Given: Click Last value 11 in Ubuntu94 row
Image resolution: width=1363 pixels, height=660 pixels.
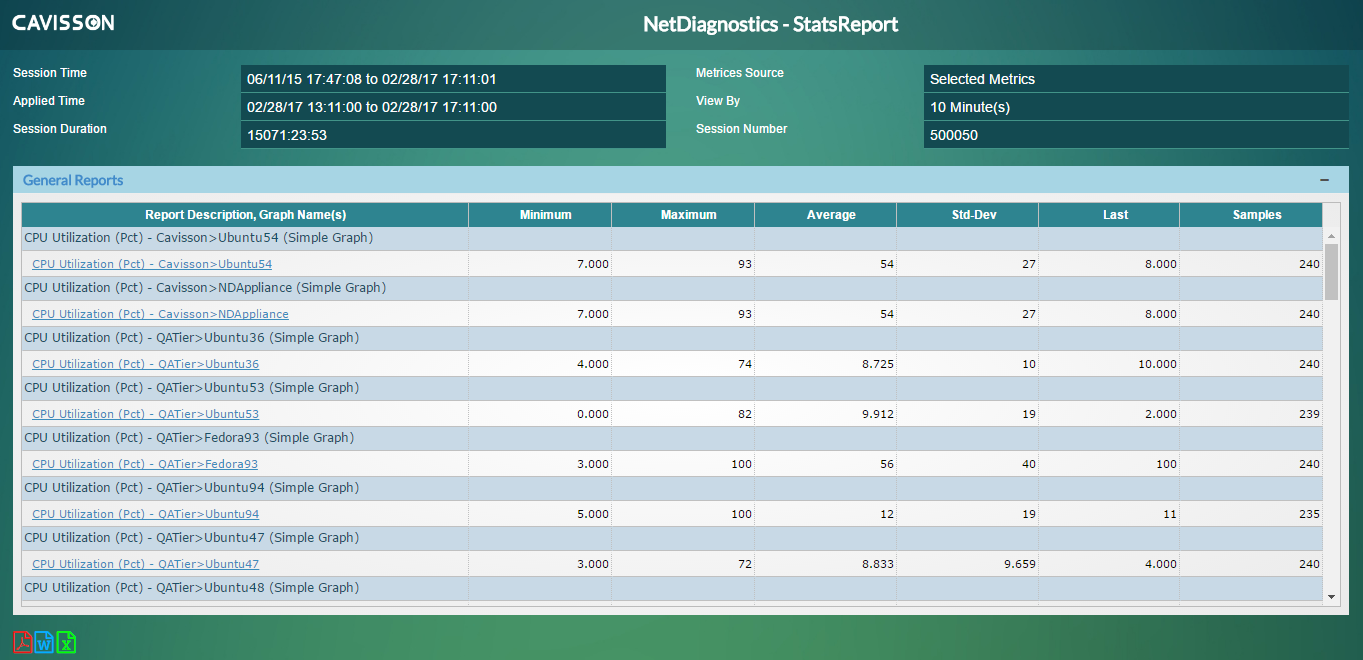Looking at the screenshot, I should tap(1171, 514).
